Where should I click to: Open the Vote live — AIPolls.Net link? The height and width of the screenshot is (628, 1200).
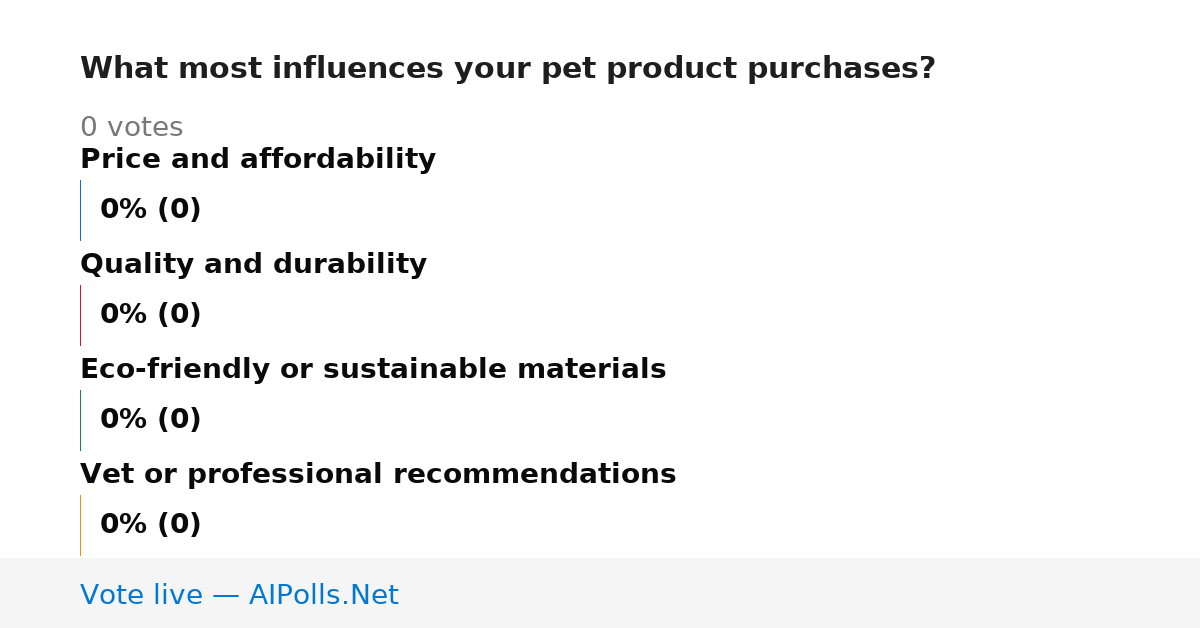(x=239, y=595)
